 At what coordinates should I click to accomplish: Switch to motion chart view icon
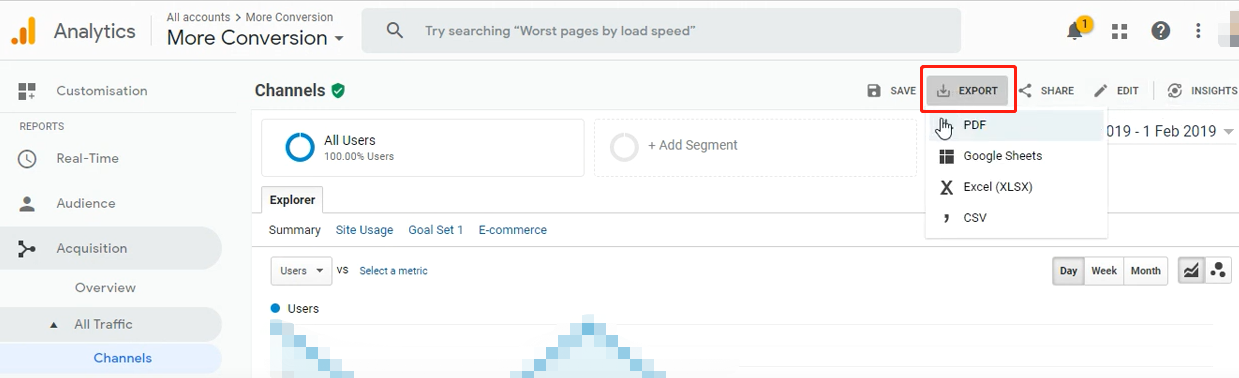[x=1218, y=271]
